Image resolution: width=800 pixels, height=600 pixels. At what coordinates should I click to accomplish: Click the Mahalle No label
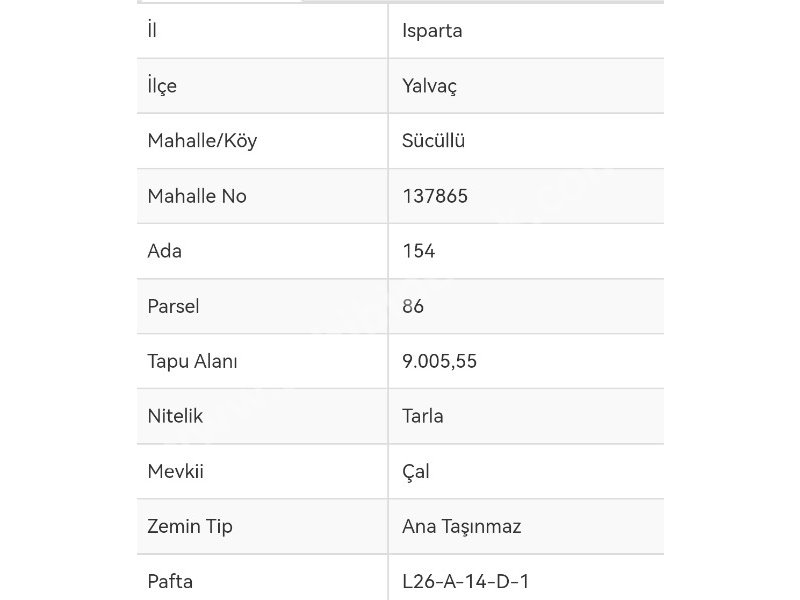click(197, 196)
